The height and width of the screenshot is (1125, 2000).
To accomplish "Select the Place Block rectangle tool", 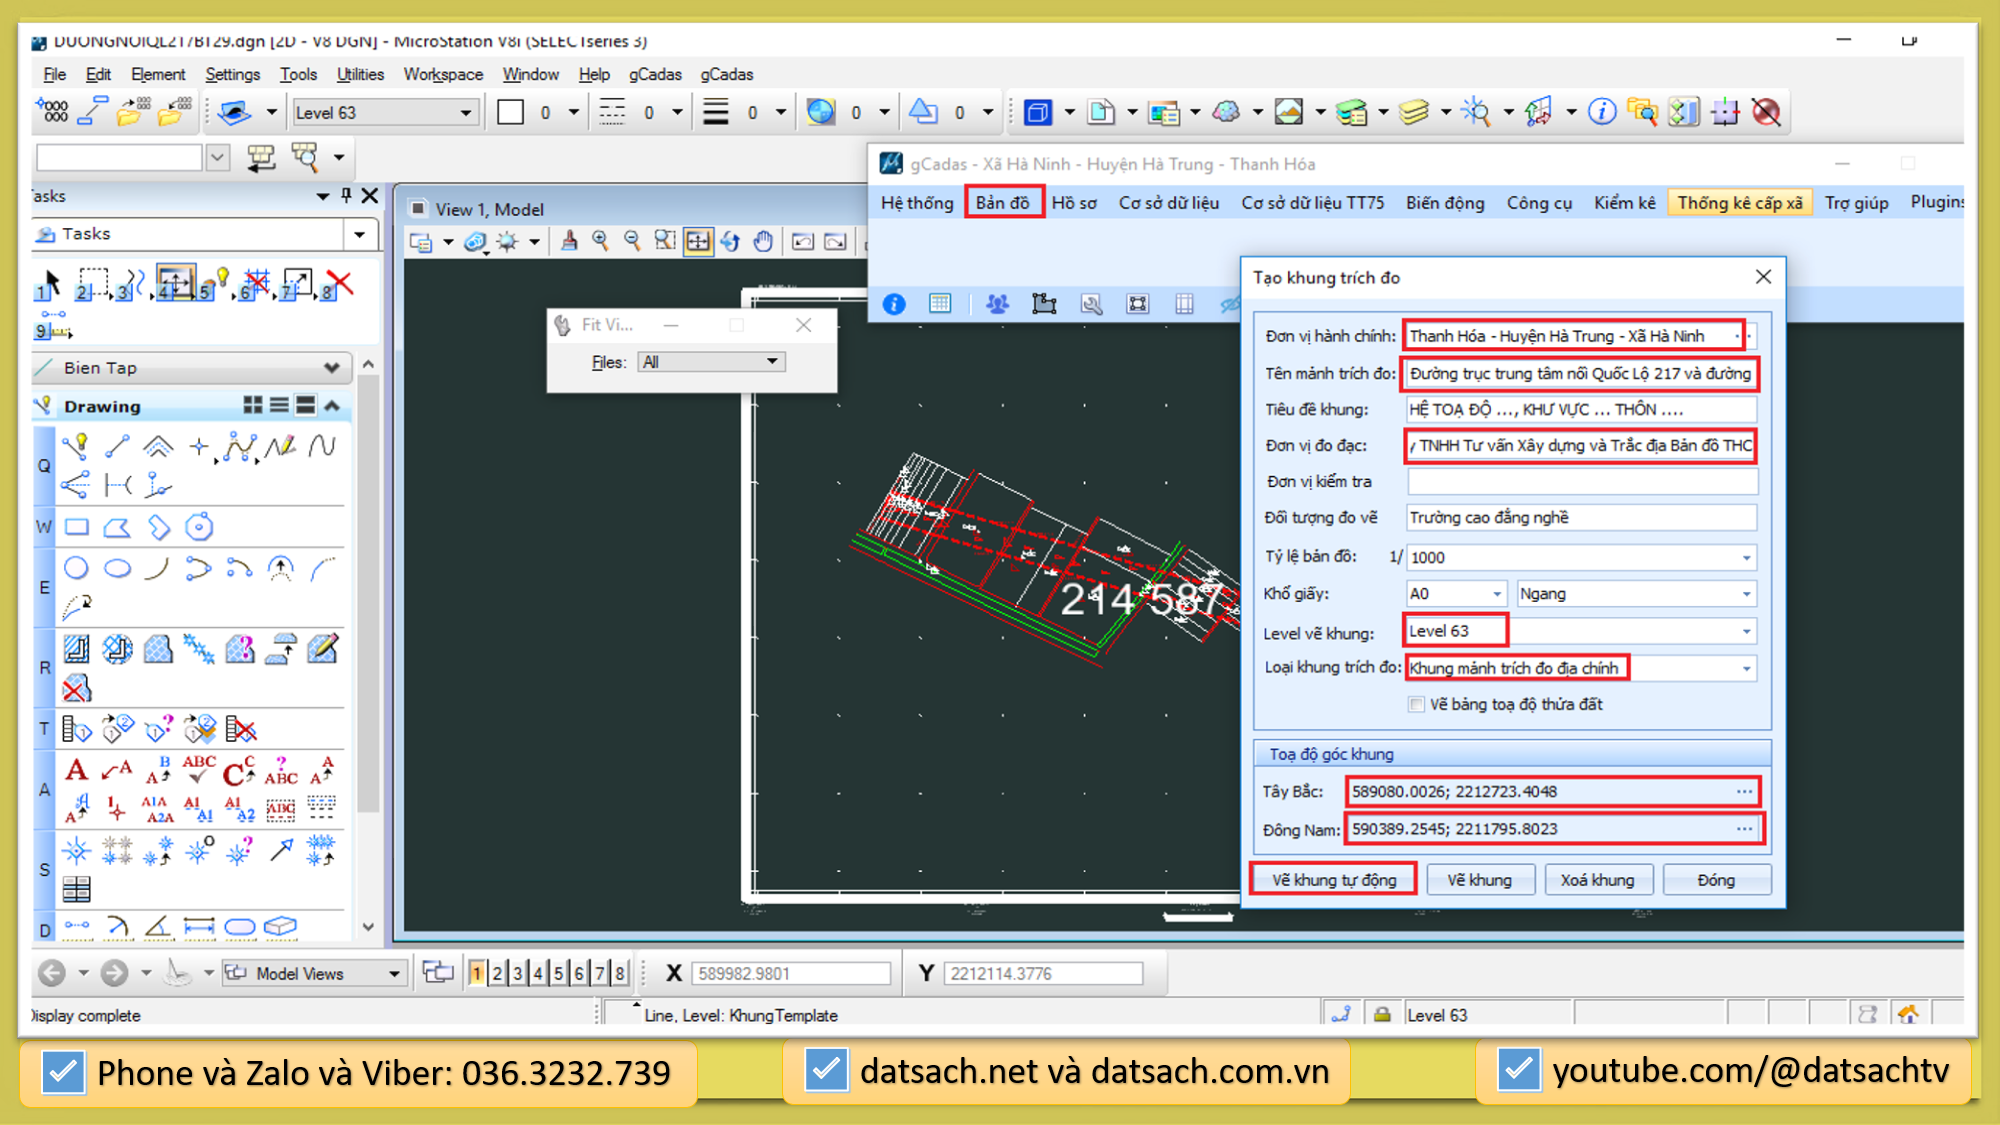I will (77, 527).
